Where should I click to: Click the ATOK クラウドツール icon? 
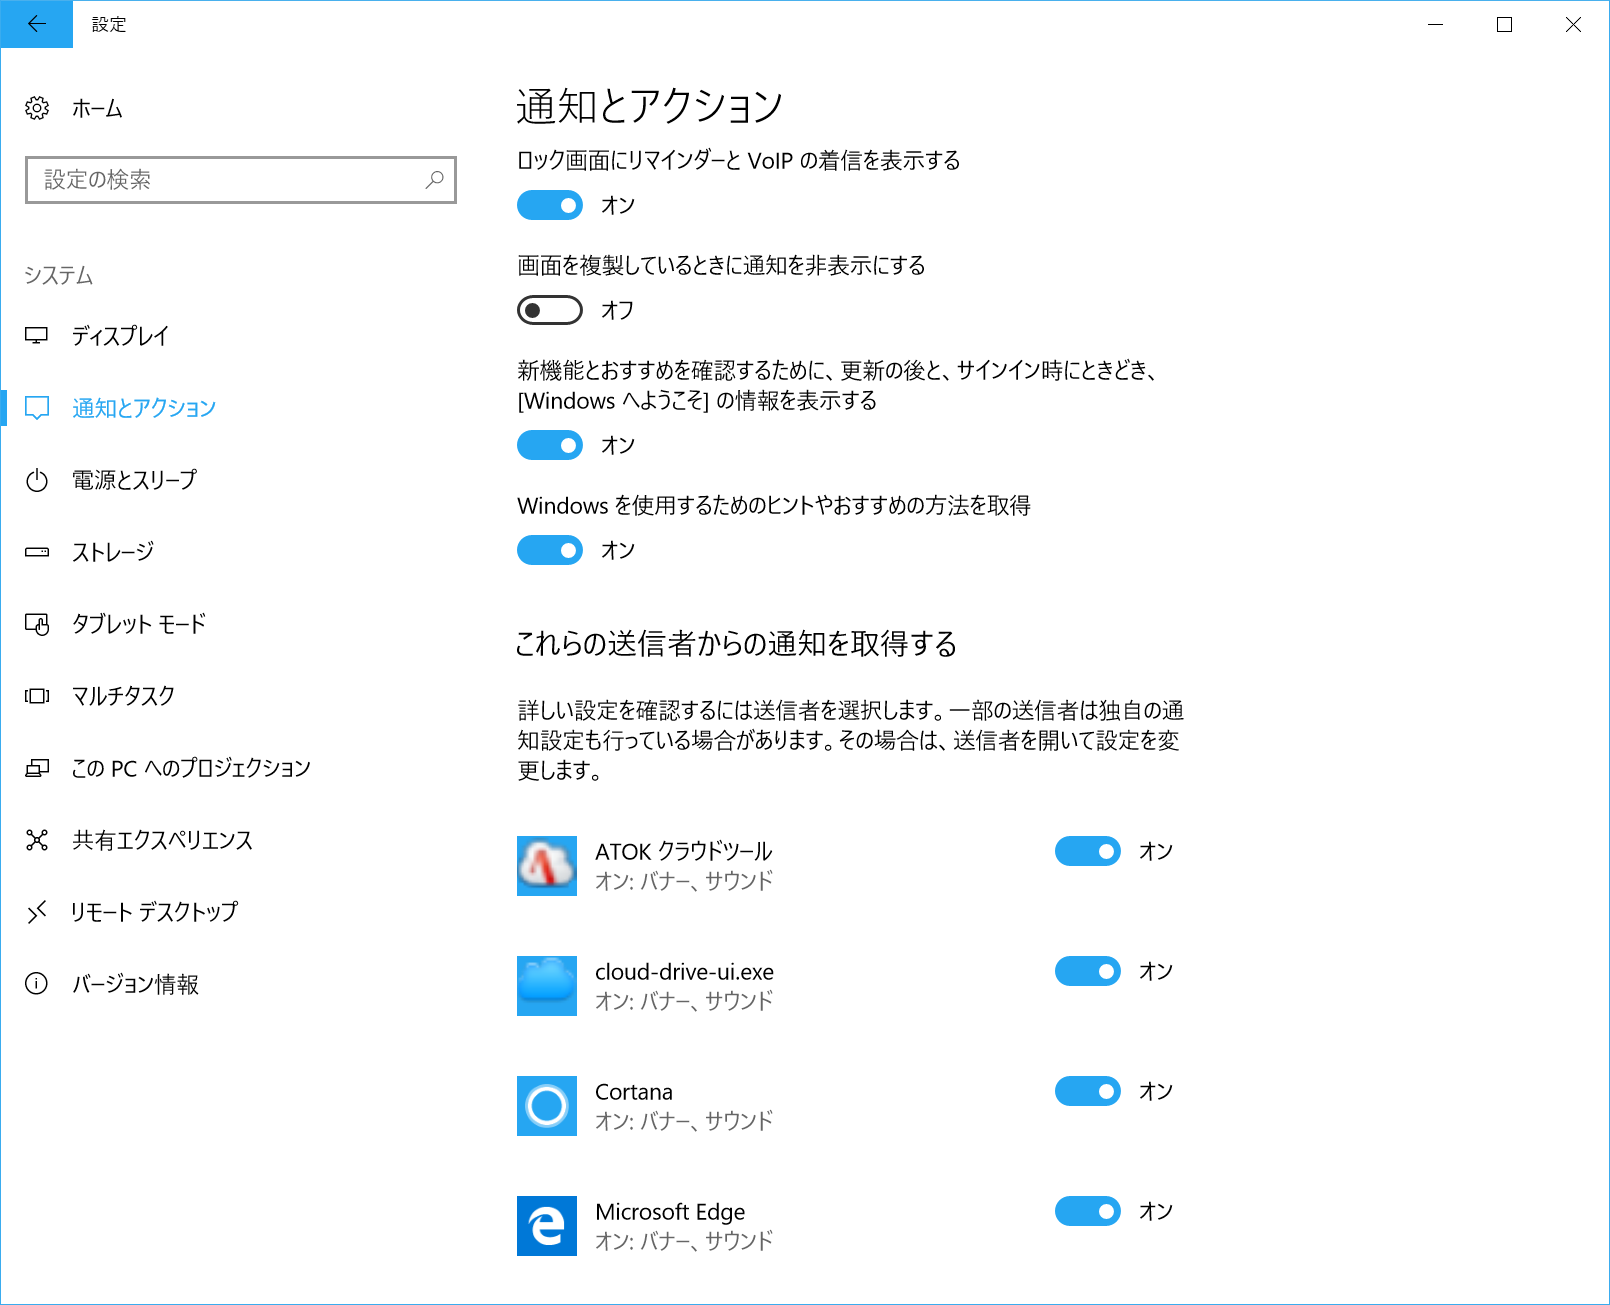[546, 865]
